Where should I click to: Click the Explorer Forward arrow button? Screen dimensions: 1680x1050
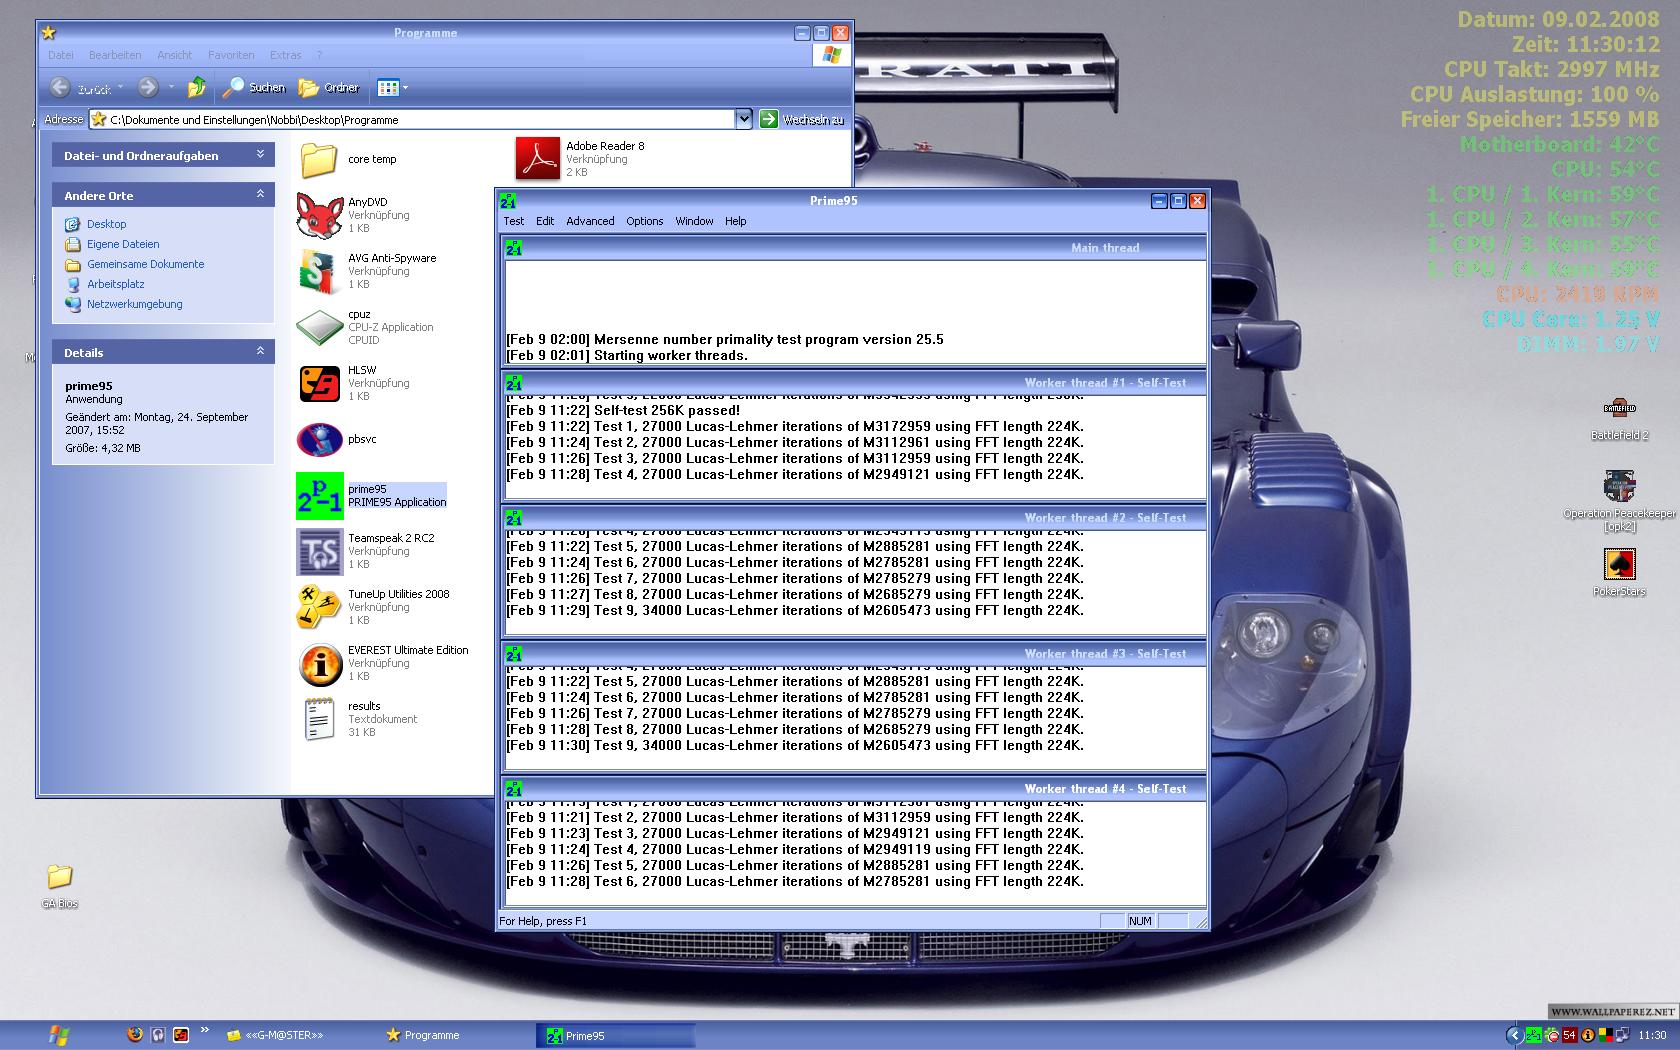click(148, 88)
